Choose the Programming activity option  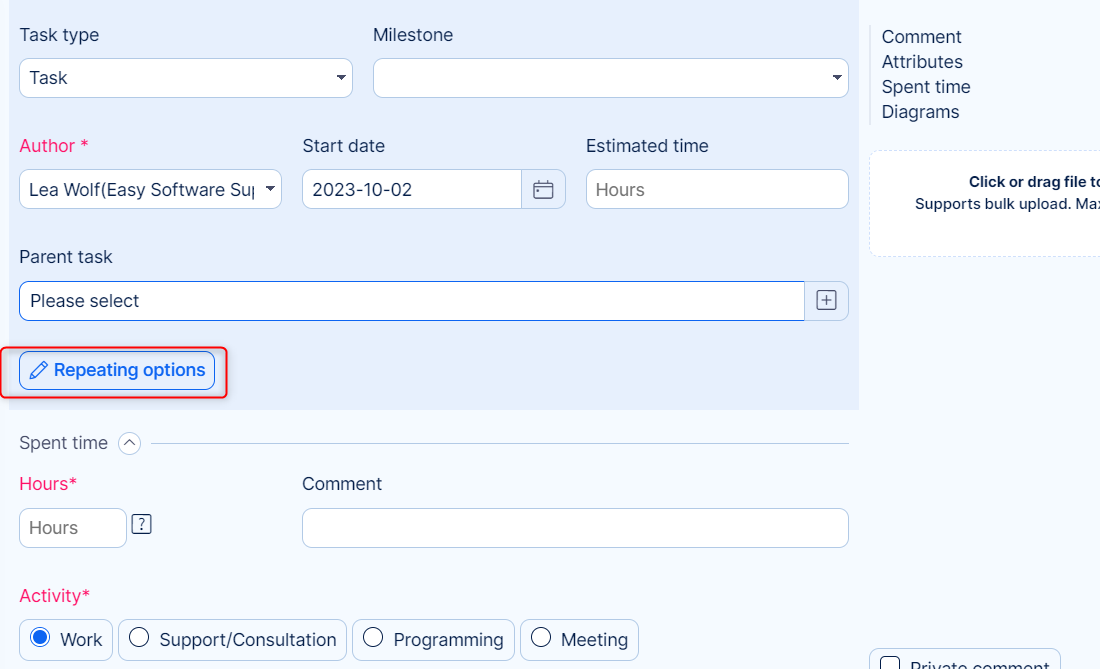coord(374,638)
